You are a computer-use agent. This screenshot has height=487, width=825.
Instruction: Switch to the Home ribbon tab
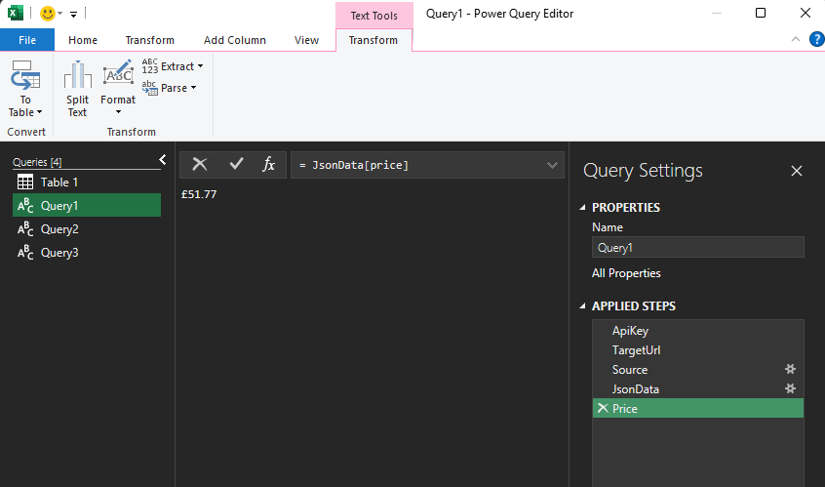[x=83, y=40]
